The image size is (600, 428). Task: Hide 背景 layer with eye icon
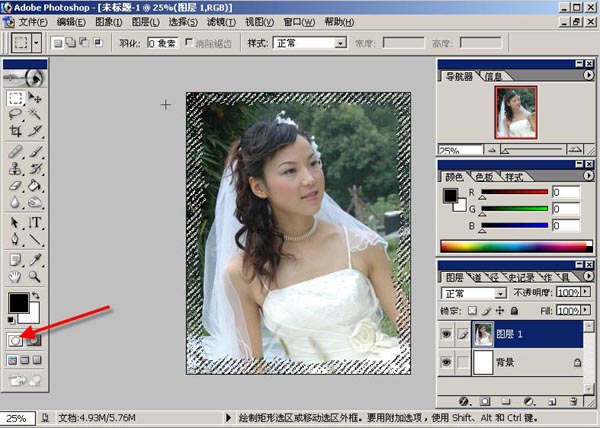point(446,362)
